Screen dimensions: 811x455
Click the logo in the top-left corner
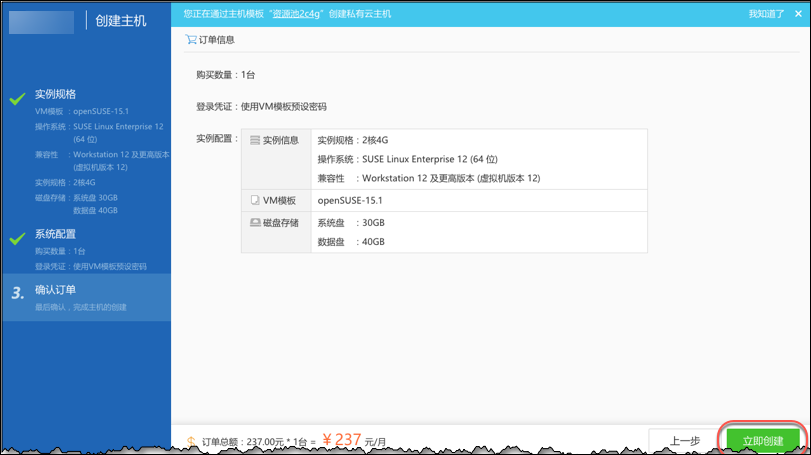(x=41, y=21)
